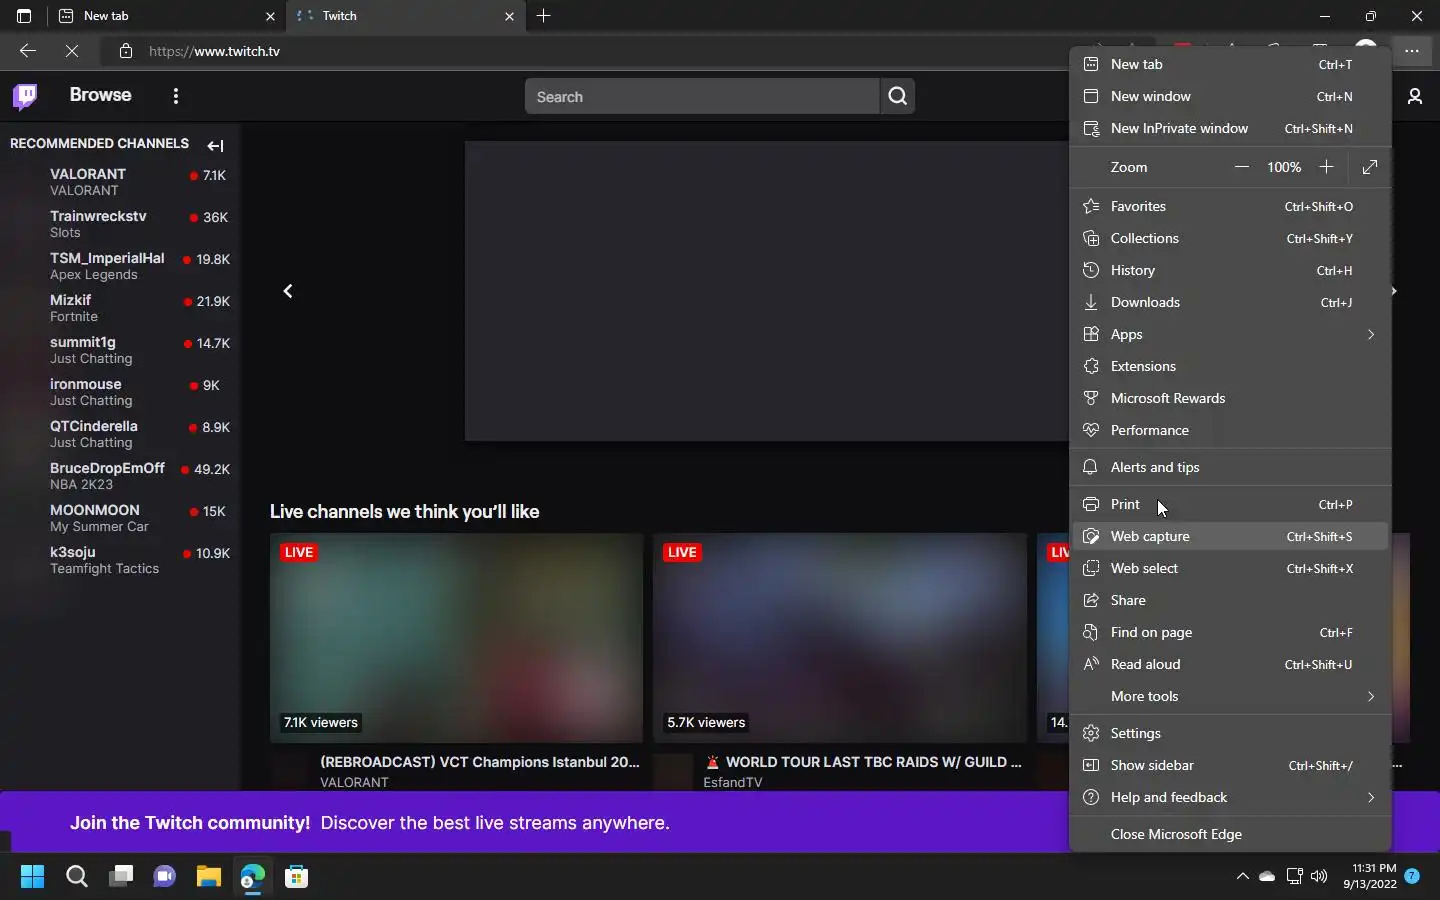1440x900 pixels.
Task: Choose Print from the menu
Action: (1230, 504)
